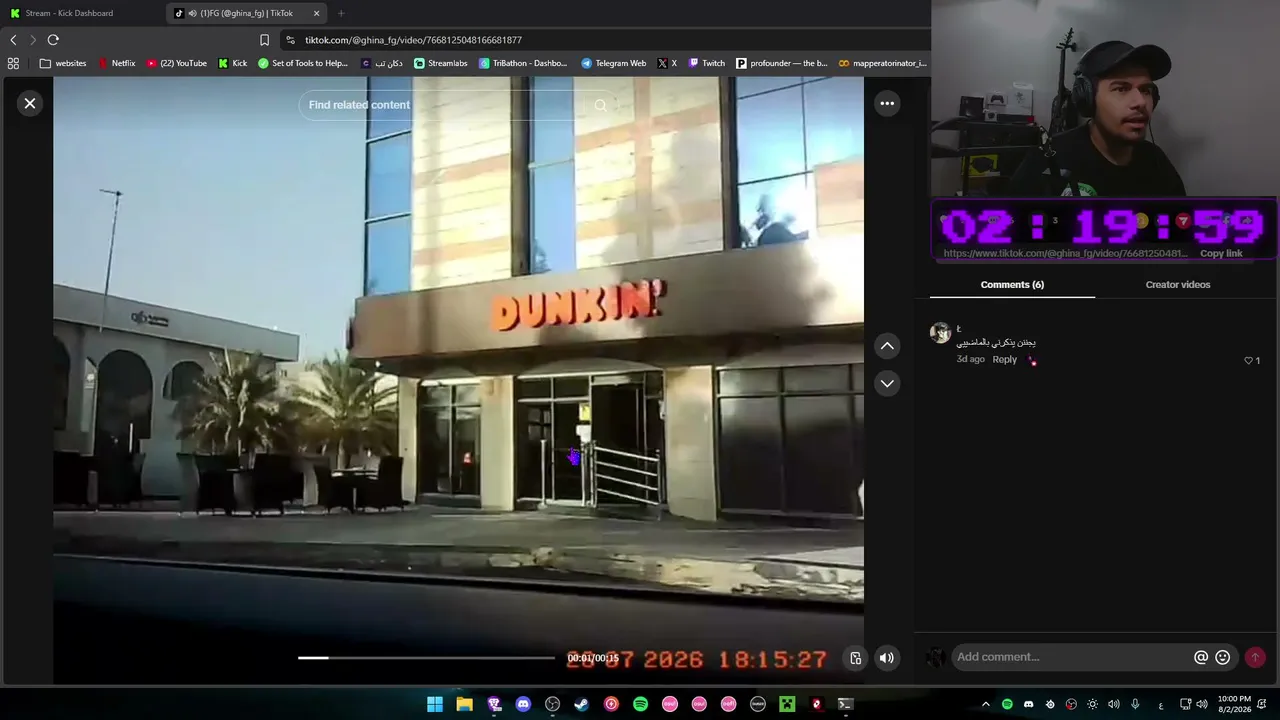The height and width of the screenshot is (720, 1280).
Task: Mute the TikTok video volume
Action: point(886,658)
